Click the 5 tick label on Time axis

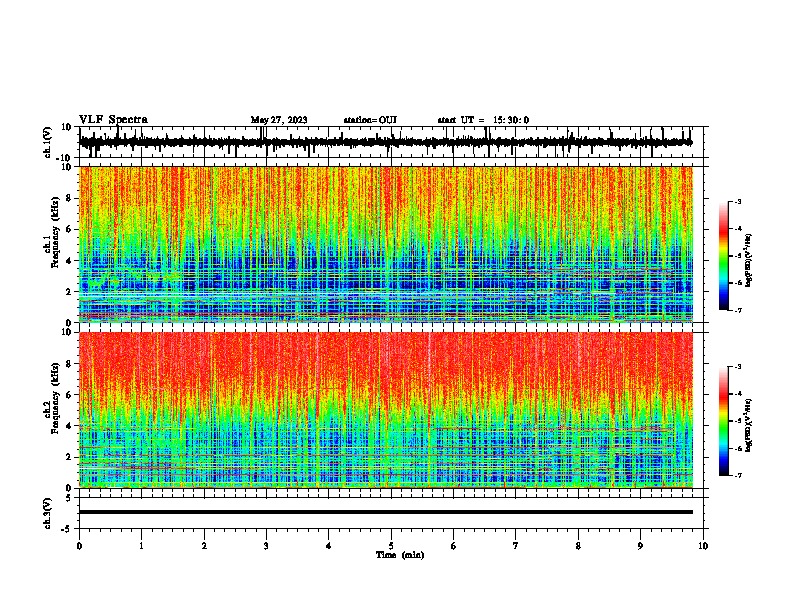[x=391, y=546]
